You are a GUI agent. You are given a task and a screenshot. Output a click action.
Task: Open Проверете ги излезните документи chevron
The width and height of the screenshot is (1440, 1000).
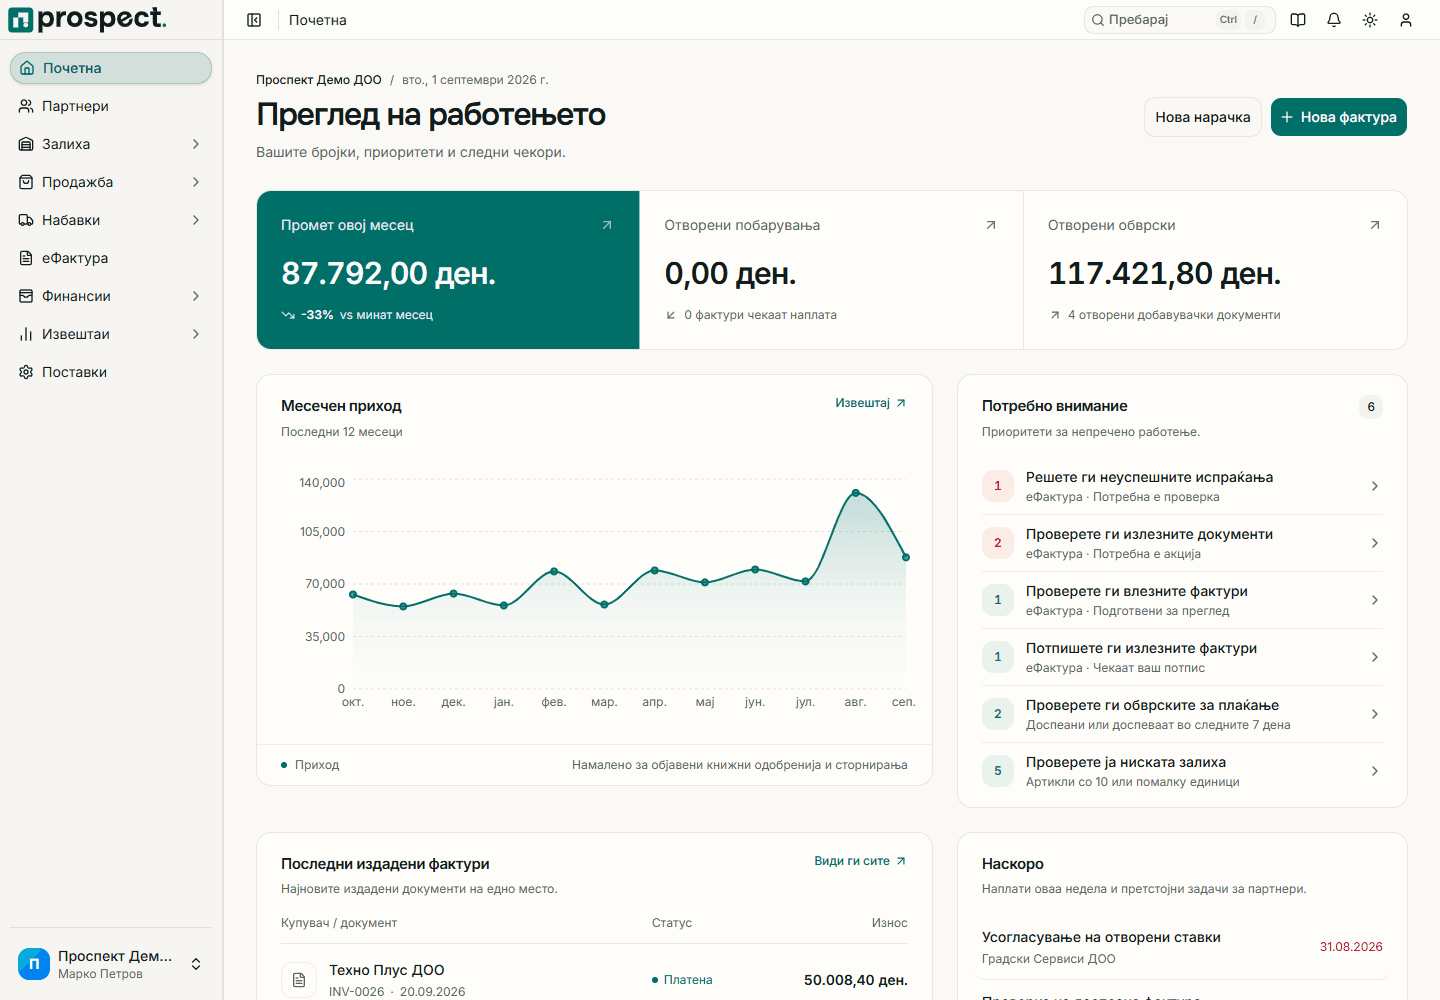pos(1375,543)
